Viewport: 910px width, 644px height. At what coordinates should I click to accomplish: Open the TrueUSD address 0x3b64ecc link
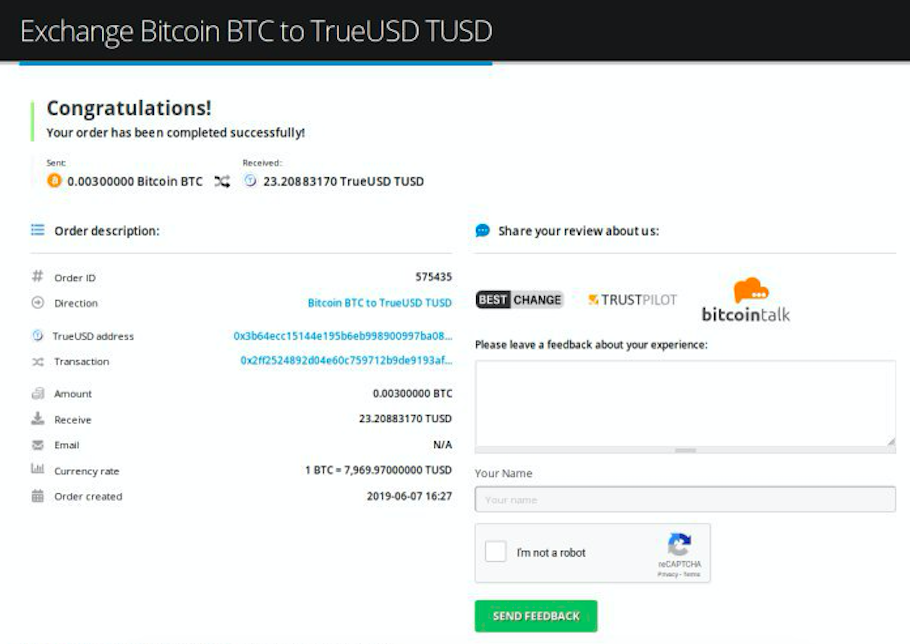pos(342,336)
